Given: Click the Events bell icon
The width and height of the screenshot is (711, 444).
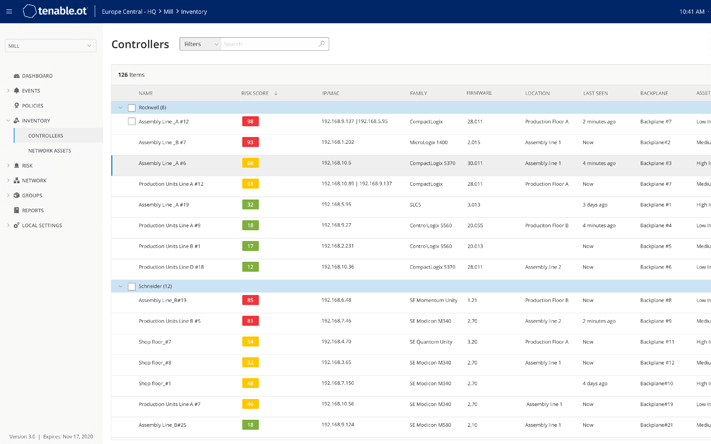Looking at the screenshot, I should pos(17,91).
